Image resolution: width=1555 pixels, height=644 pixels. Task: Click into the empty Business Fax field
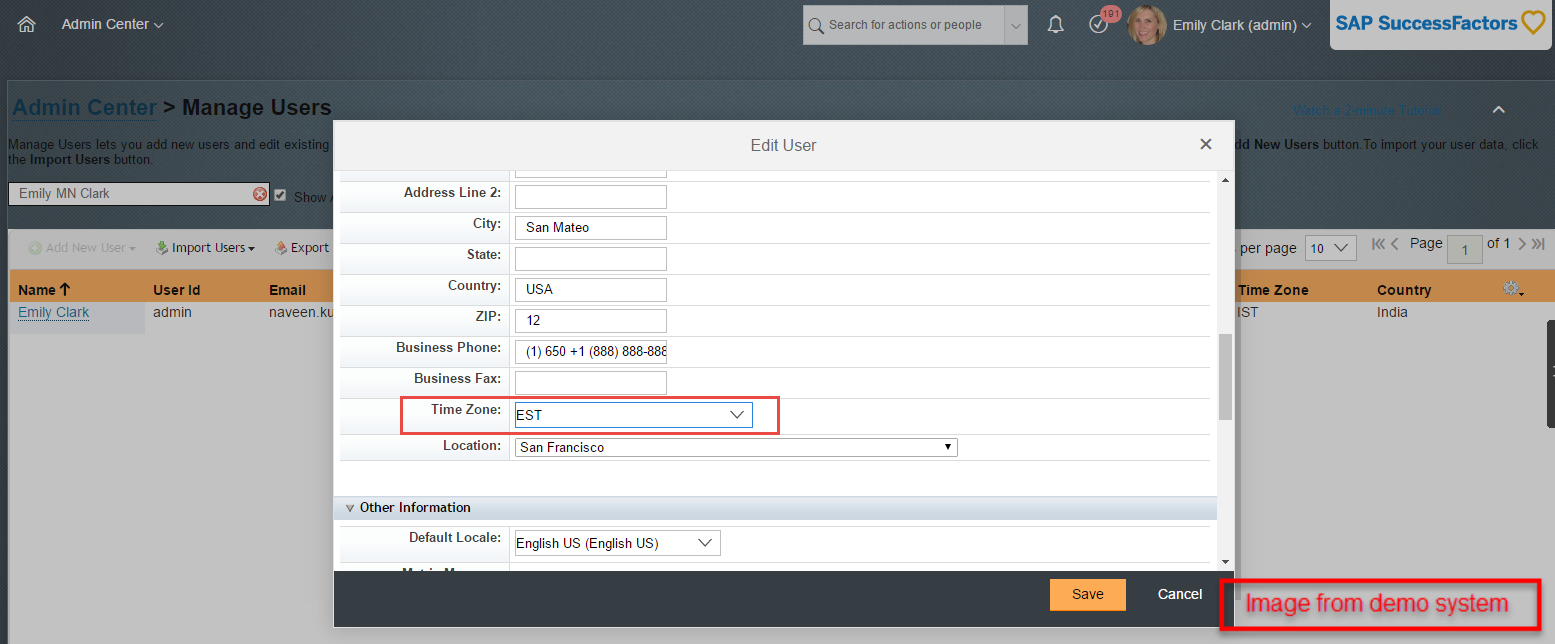pyautogui.click(x=590, y=383)
